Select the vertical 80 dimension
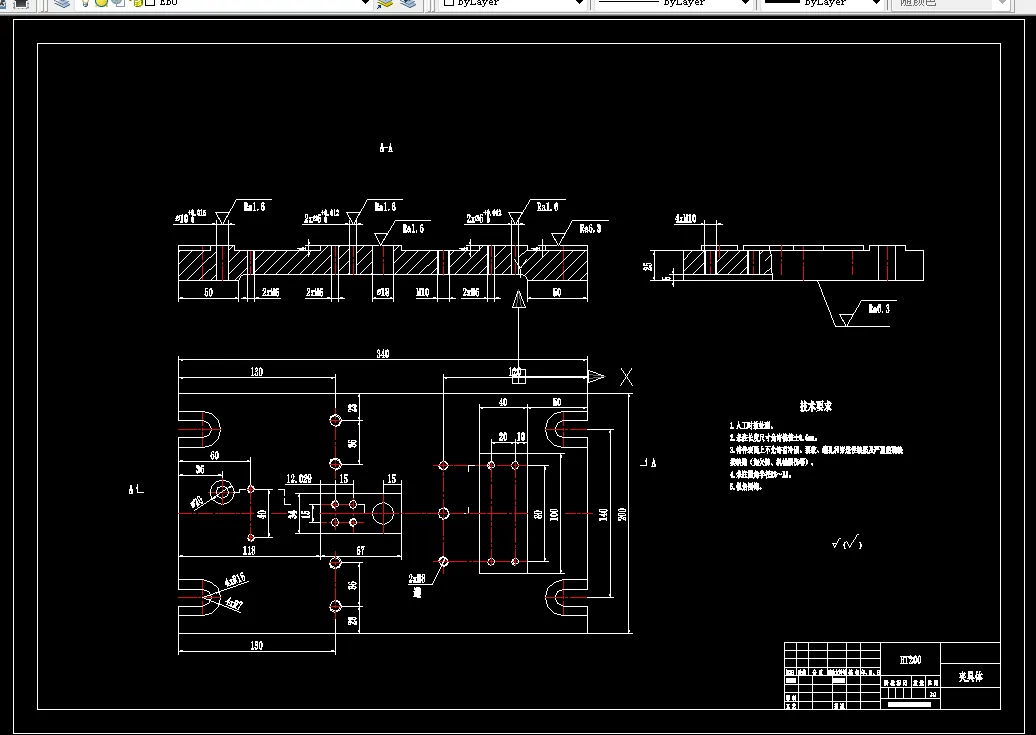The height and width of the screenshot is (735, 1036). tap(538, 514)
